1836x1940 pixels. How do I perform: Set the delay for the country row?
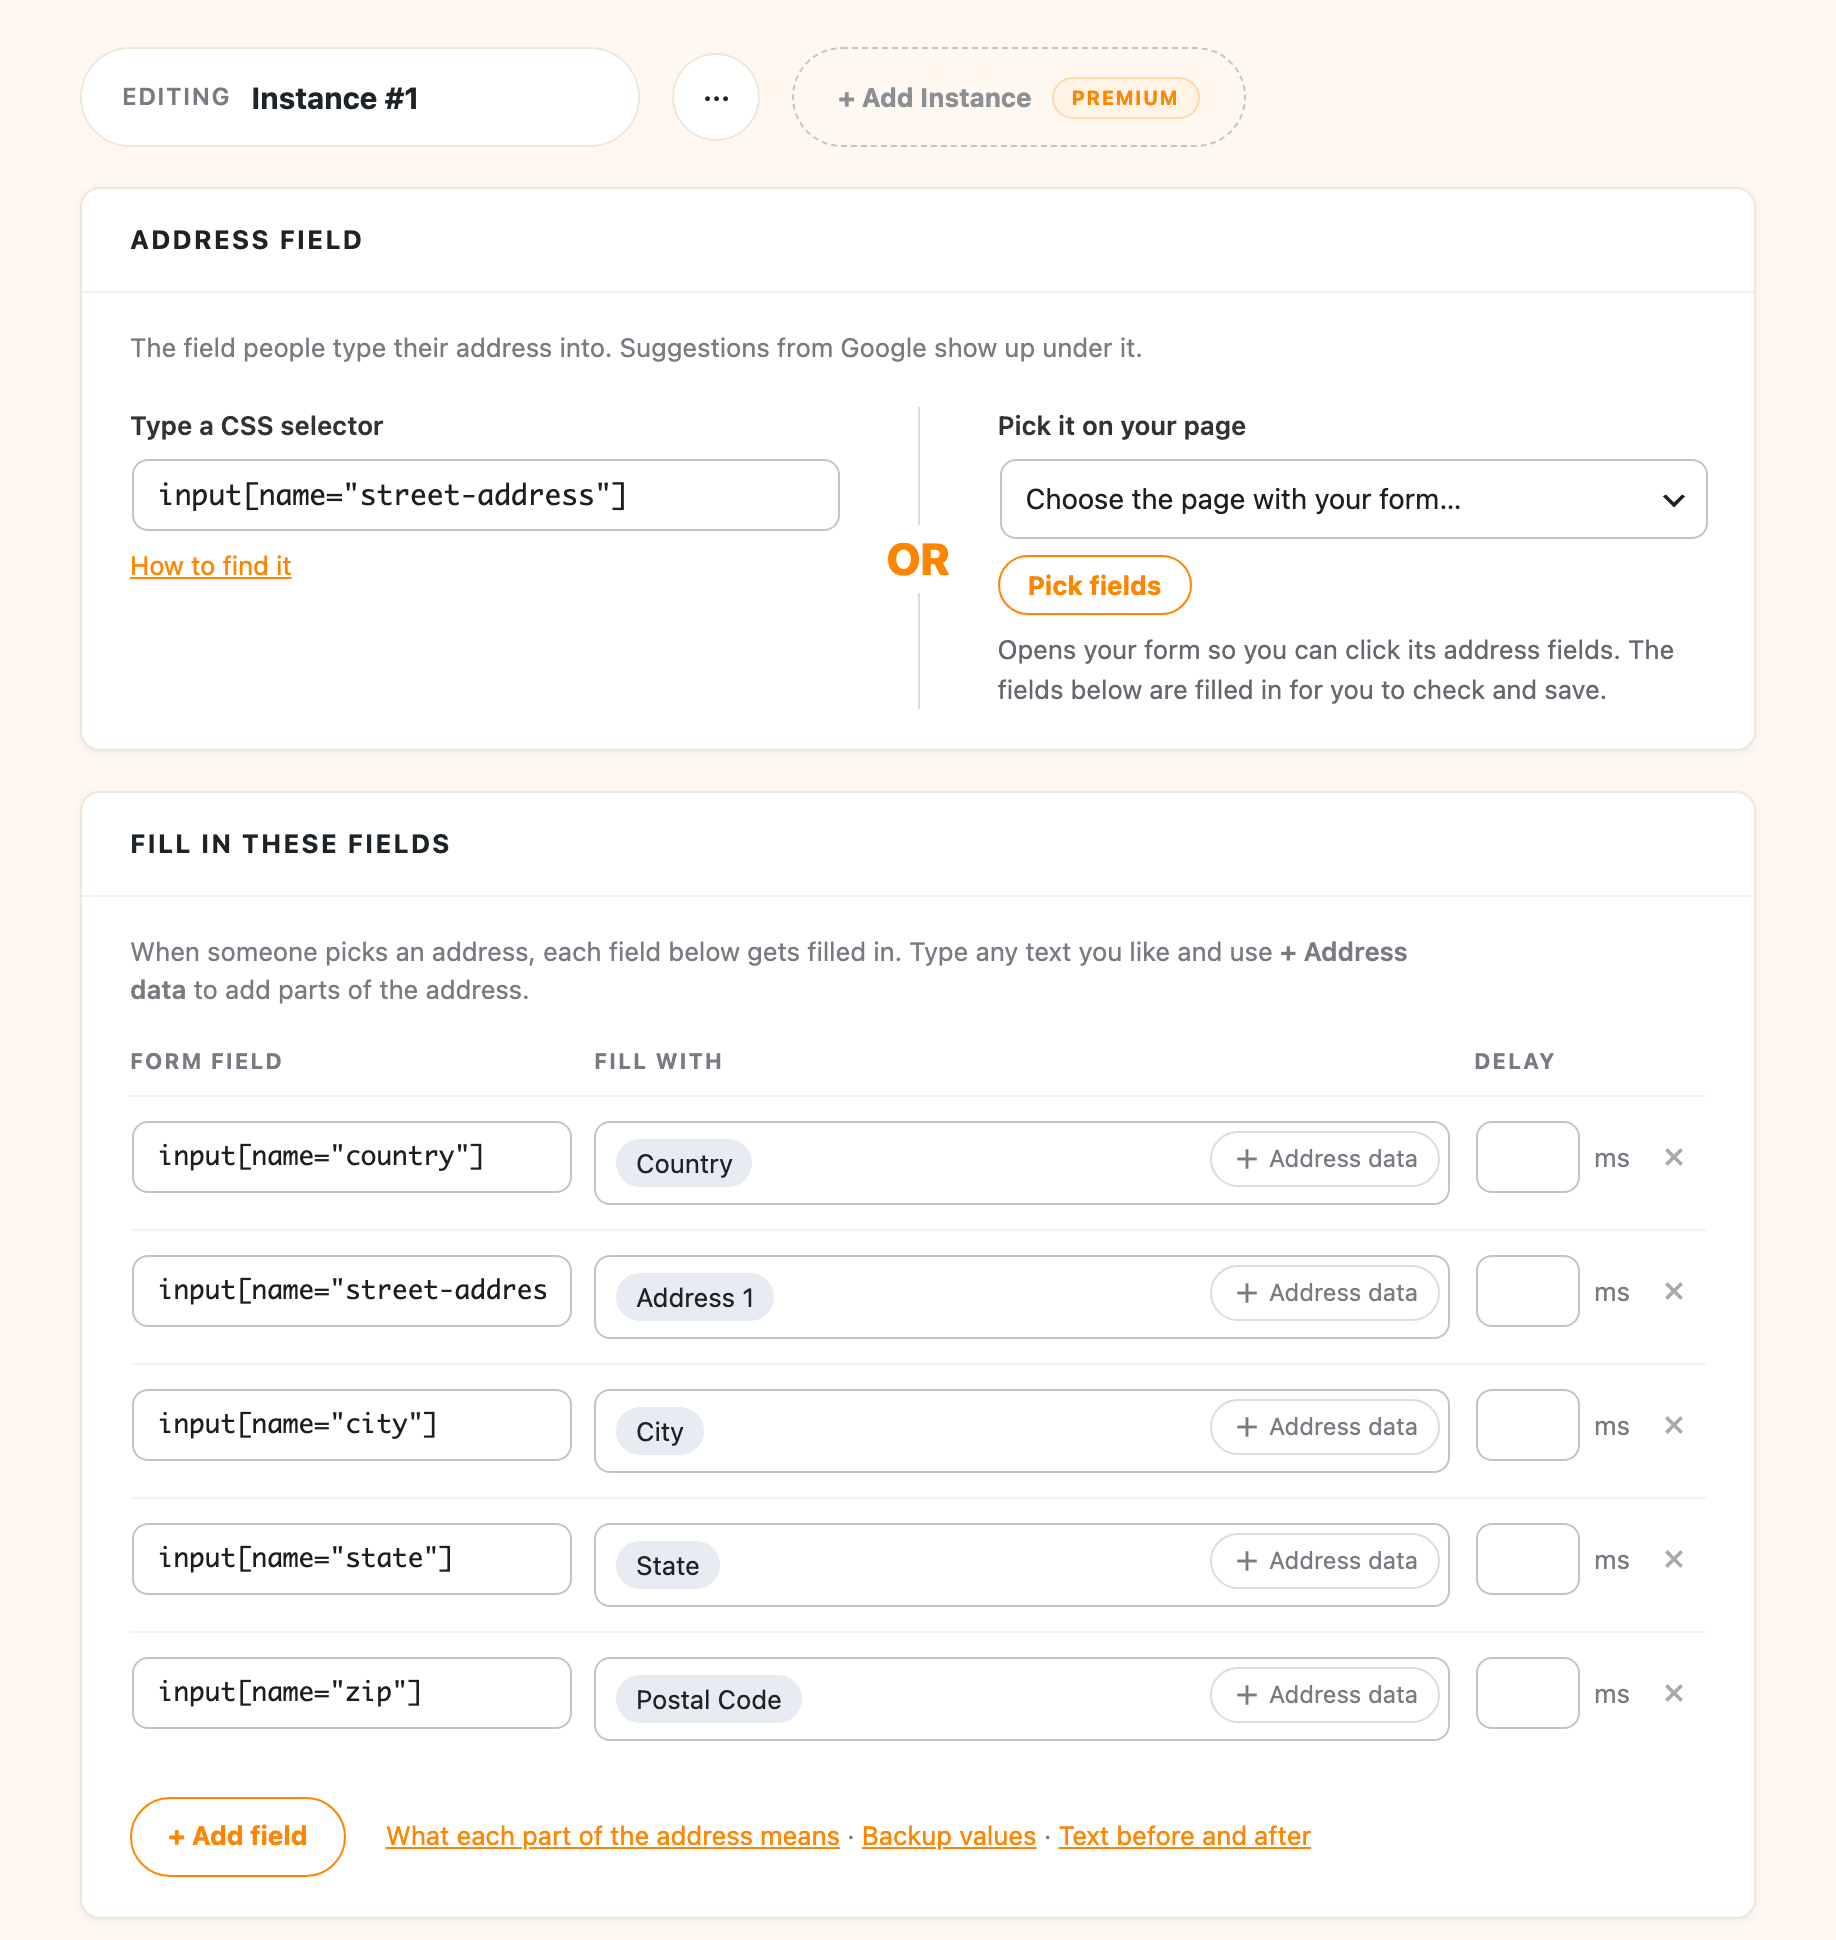point(1528,1157)
